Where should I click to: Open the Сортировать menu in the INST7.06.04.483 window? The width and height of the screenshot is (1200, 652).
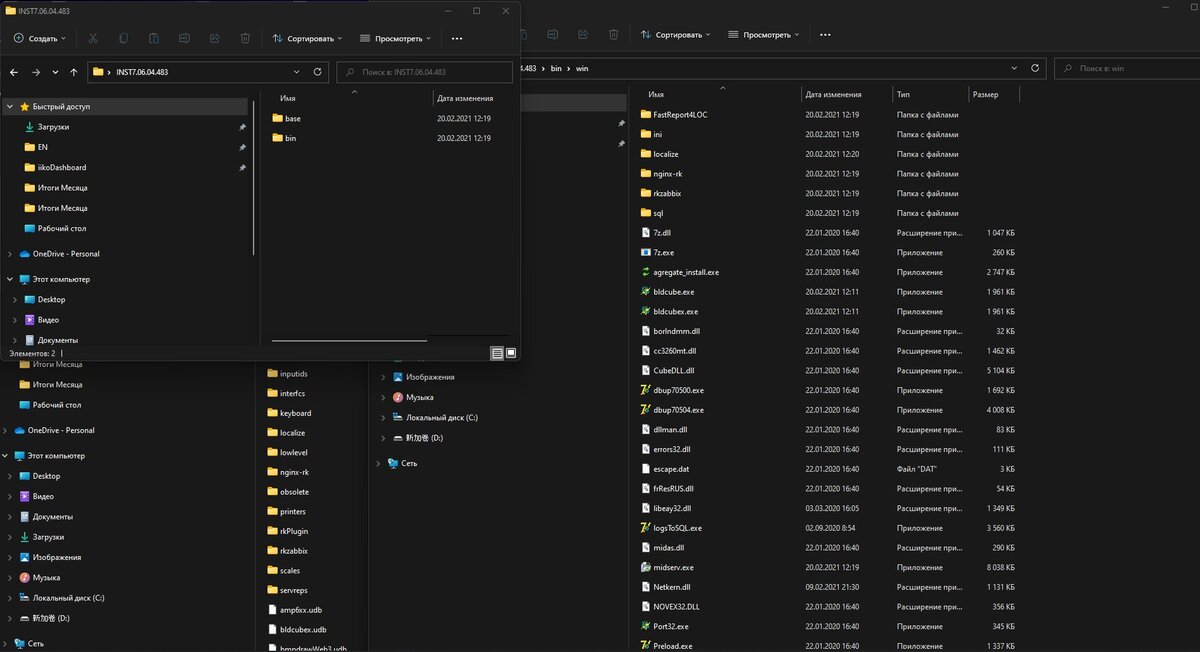[307, 38]
